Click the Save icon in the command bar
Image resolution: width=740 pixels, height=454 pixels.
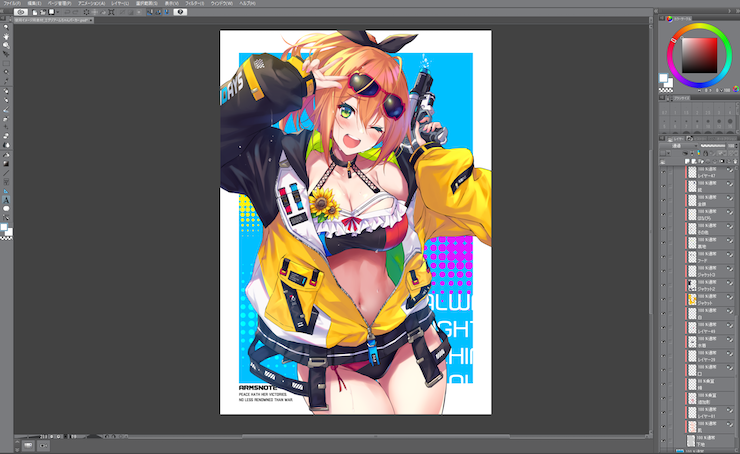[x=51, y=12]
